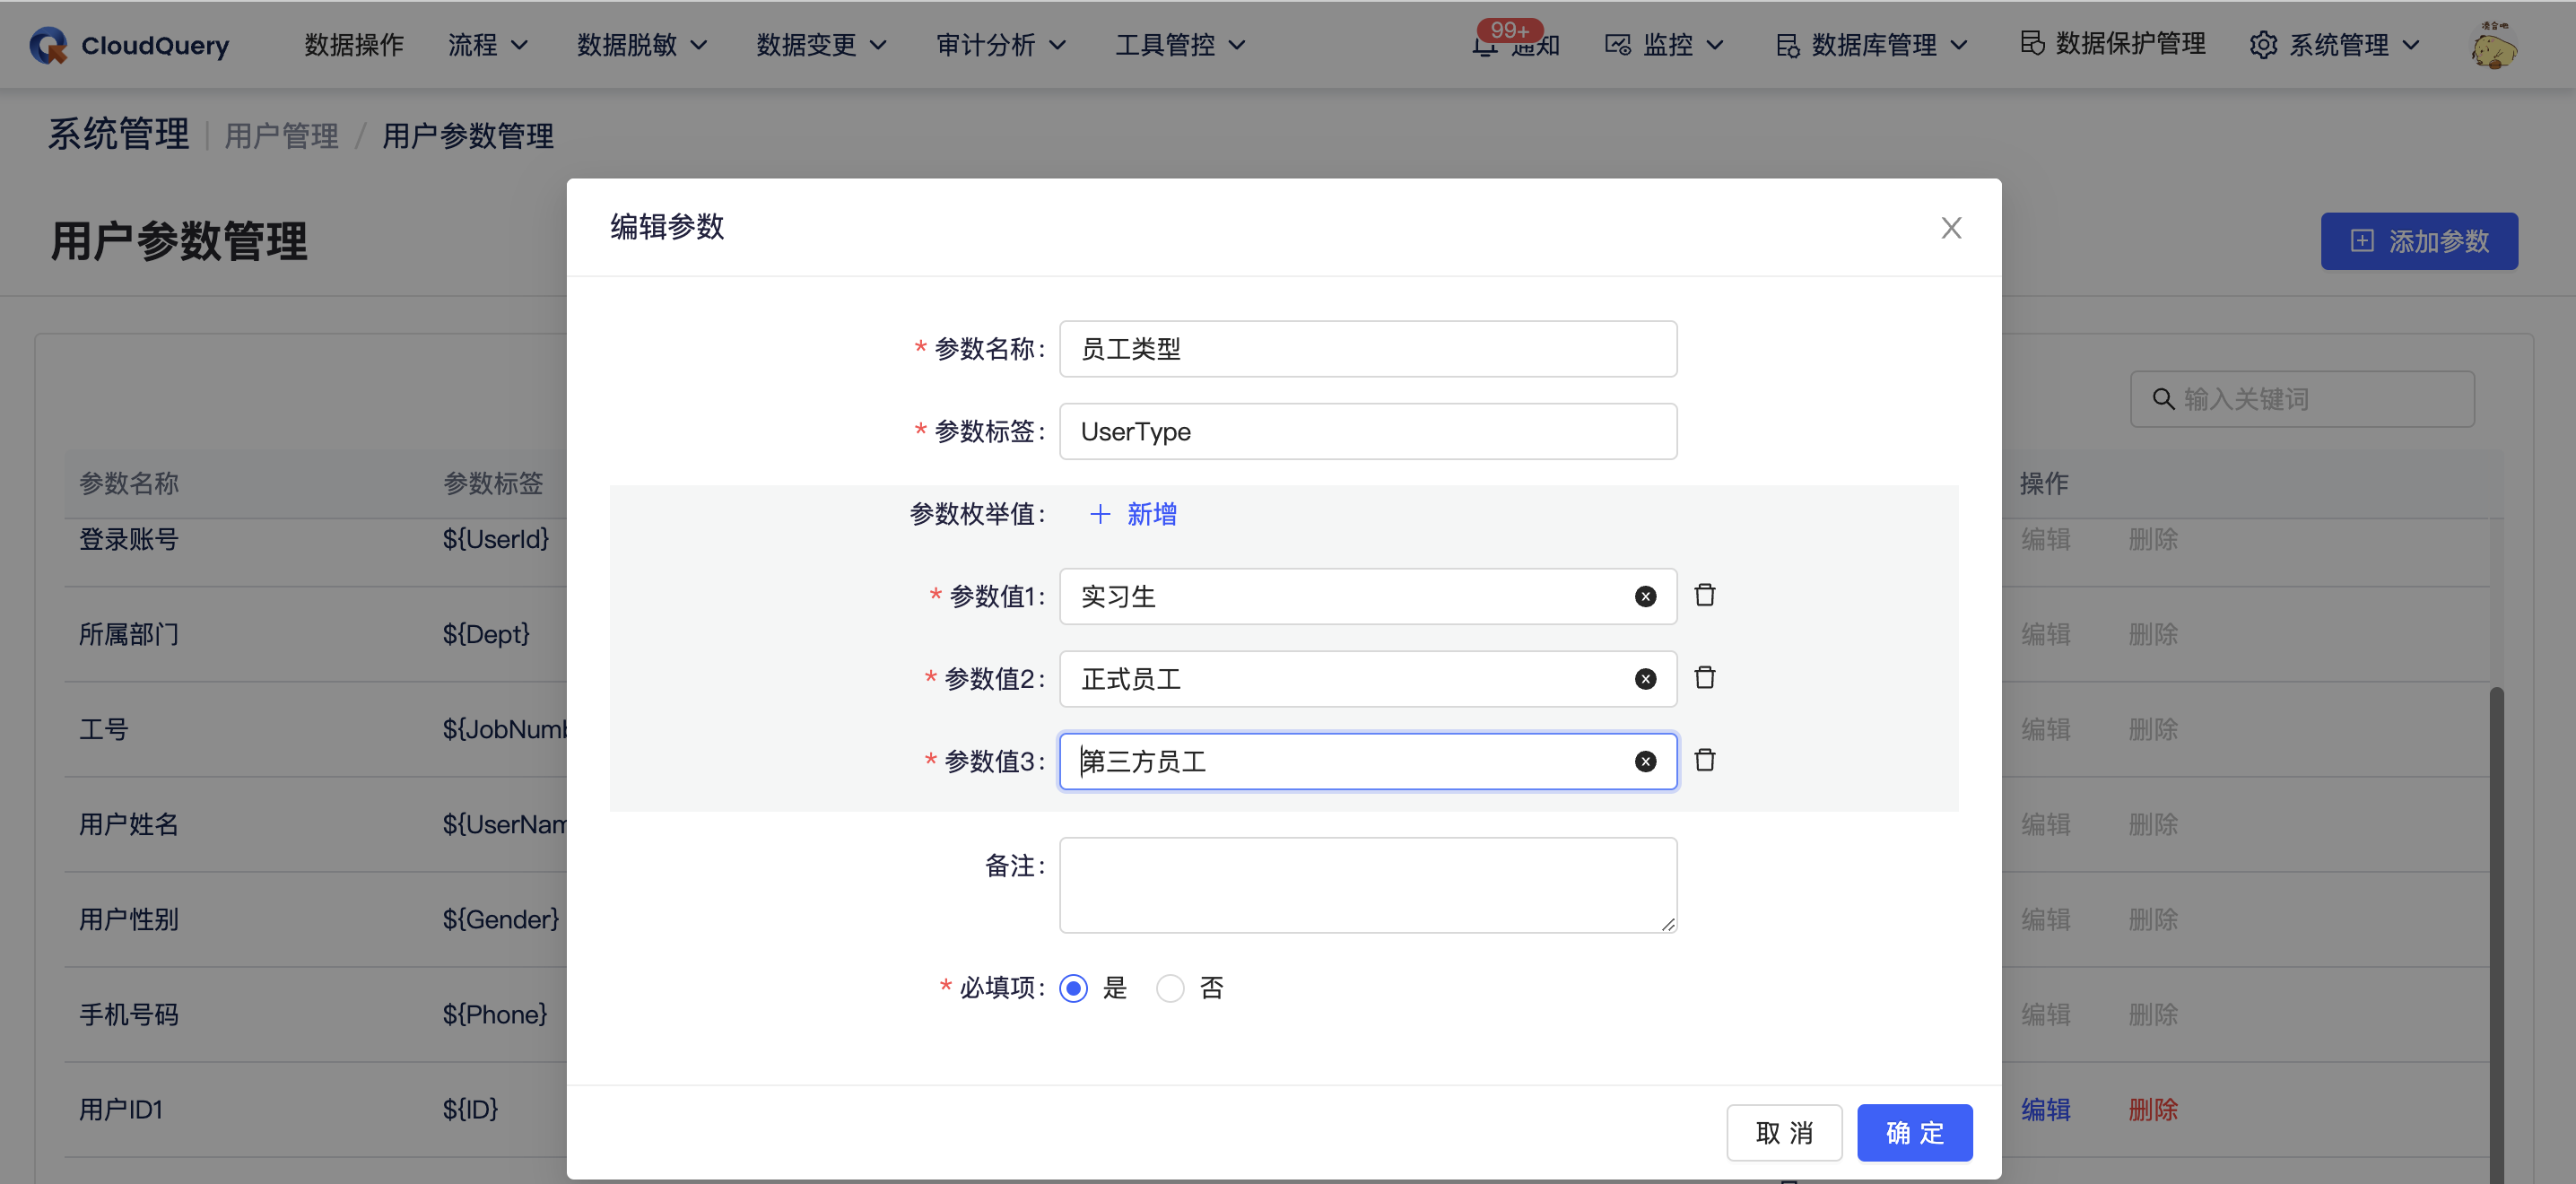
Task: Click the search magnifier in keyword box
Action: click(x=2163, y=398)
